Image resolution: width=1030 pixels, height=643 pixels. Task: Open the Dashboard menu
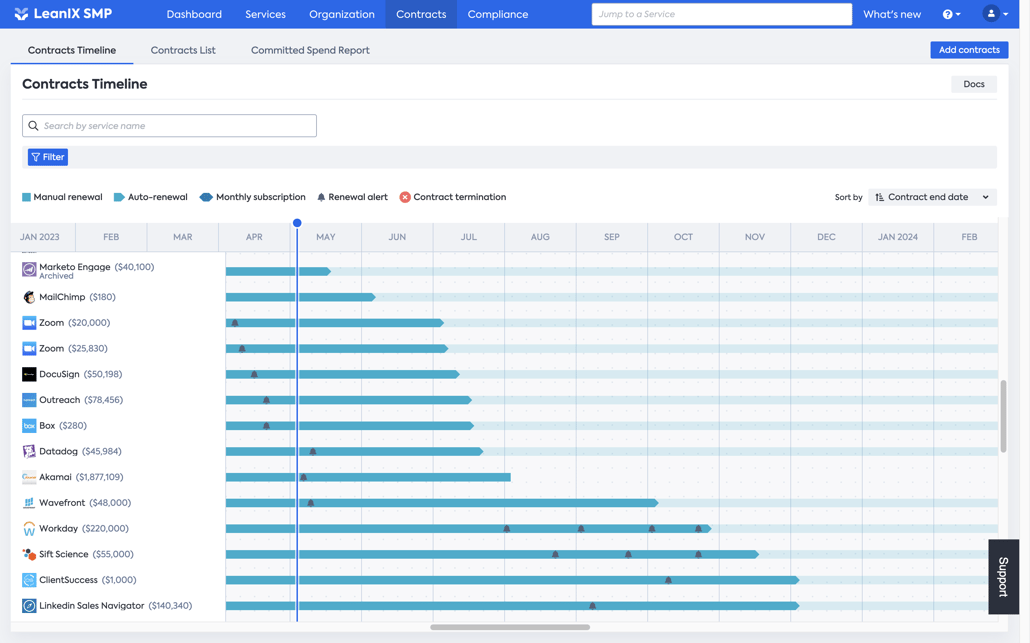point(194,14)
